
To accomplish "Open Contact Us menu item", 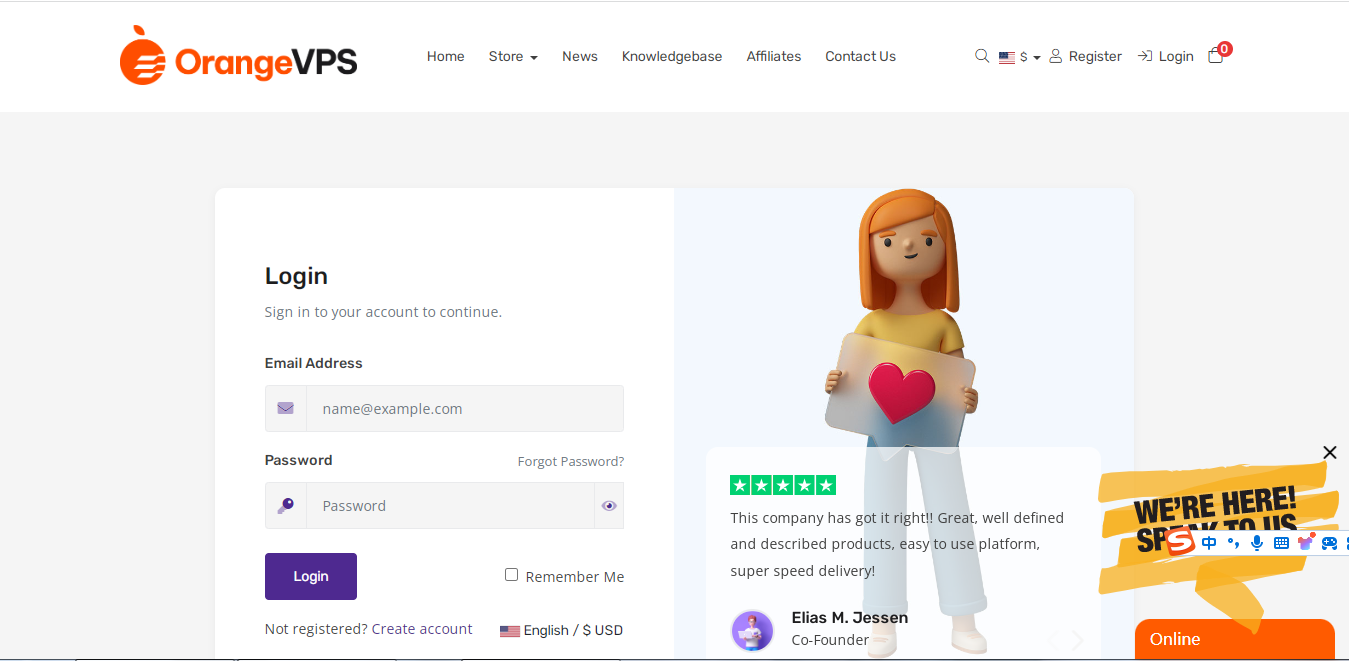I will [x=860, y=56].
